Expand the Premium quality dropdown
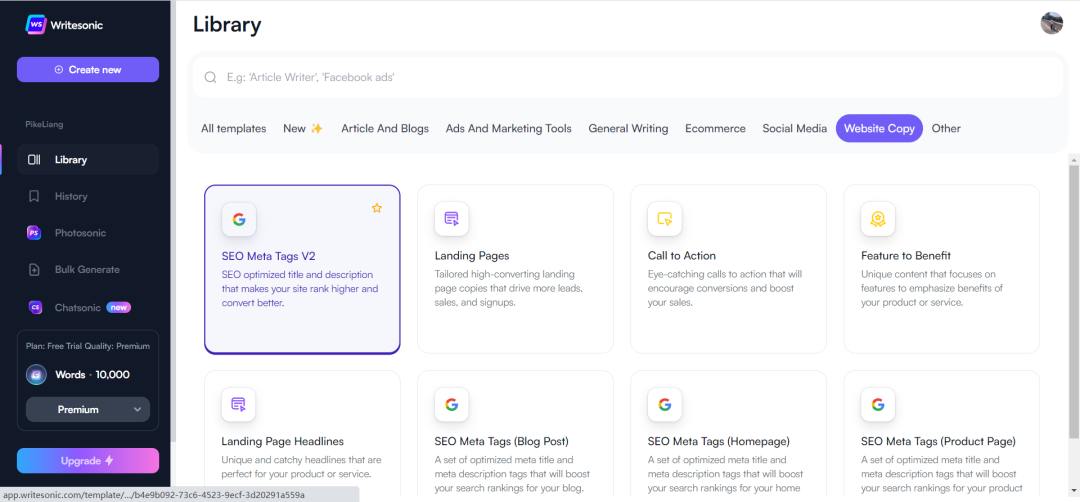The height and width of the screenshot is (502, 1080). tap(88, 409)
